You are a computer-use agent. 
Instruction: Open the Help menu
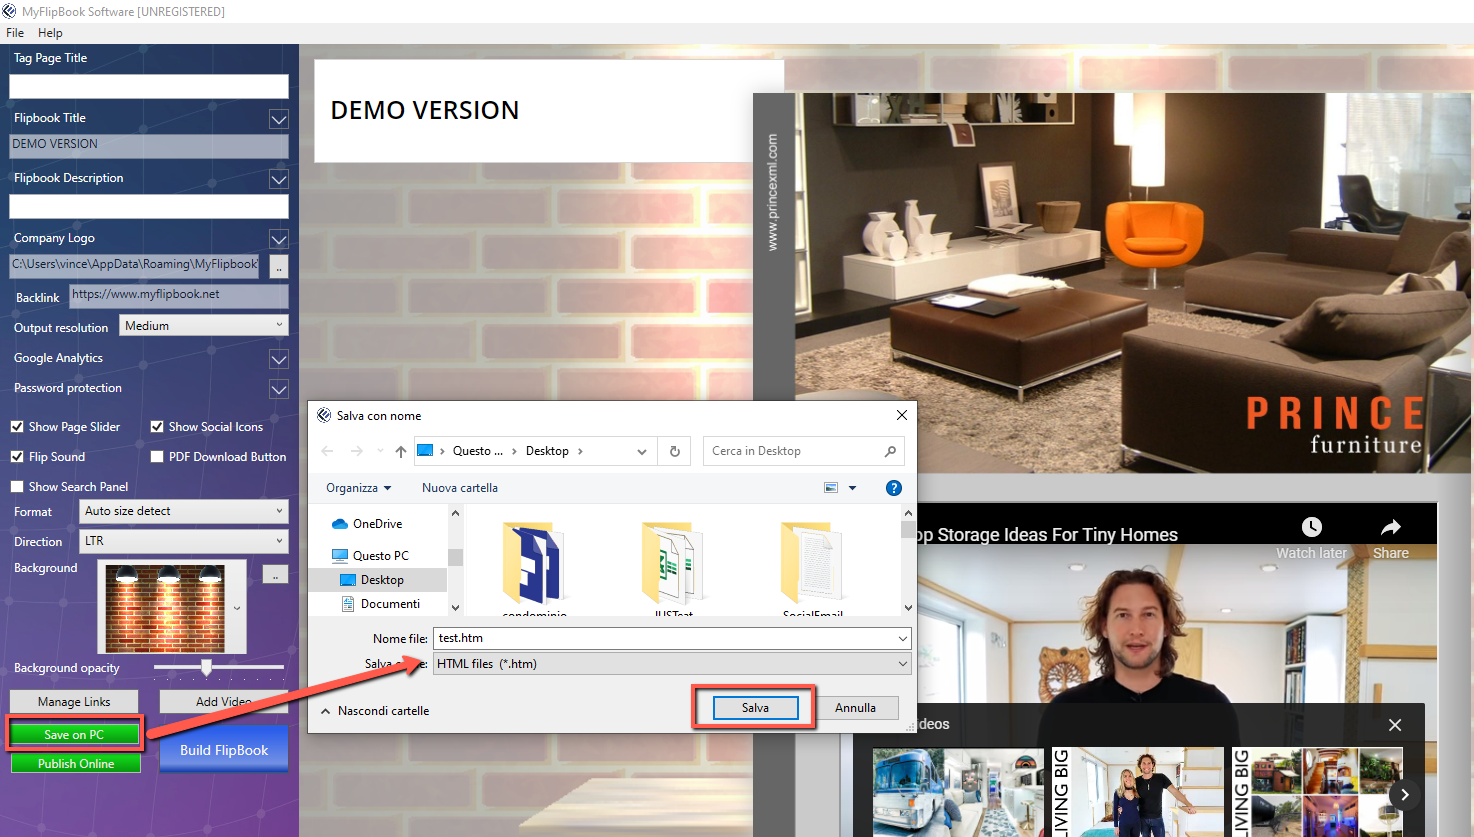coord(49,32)
